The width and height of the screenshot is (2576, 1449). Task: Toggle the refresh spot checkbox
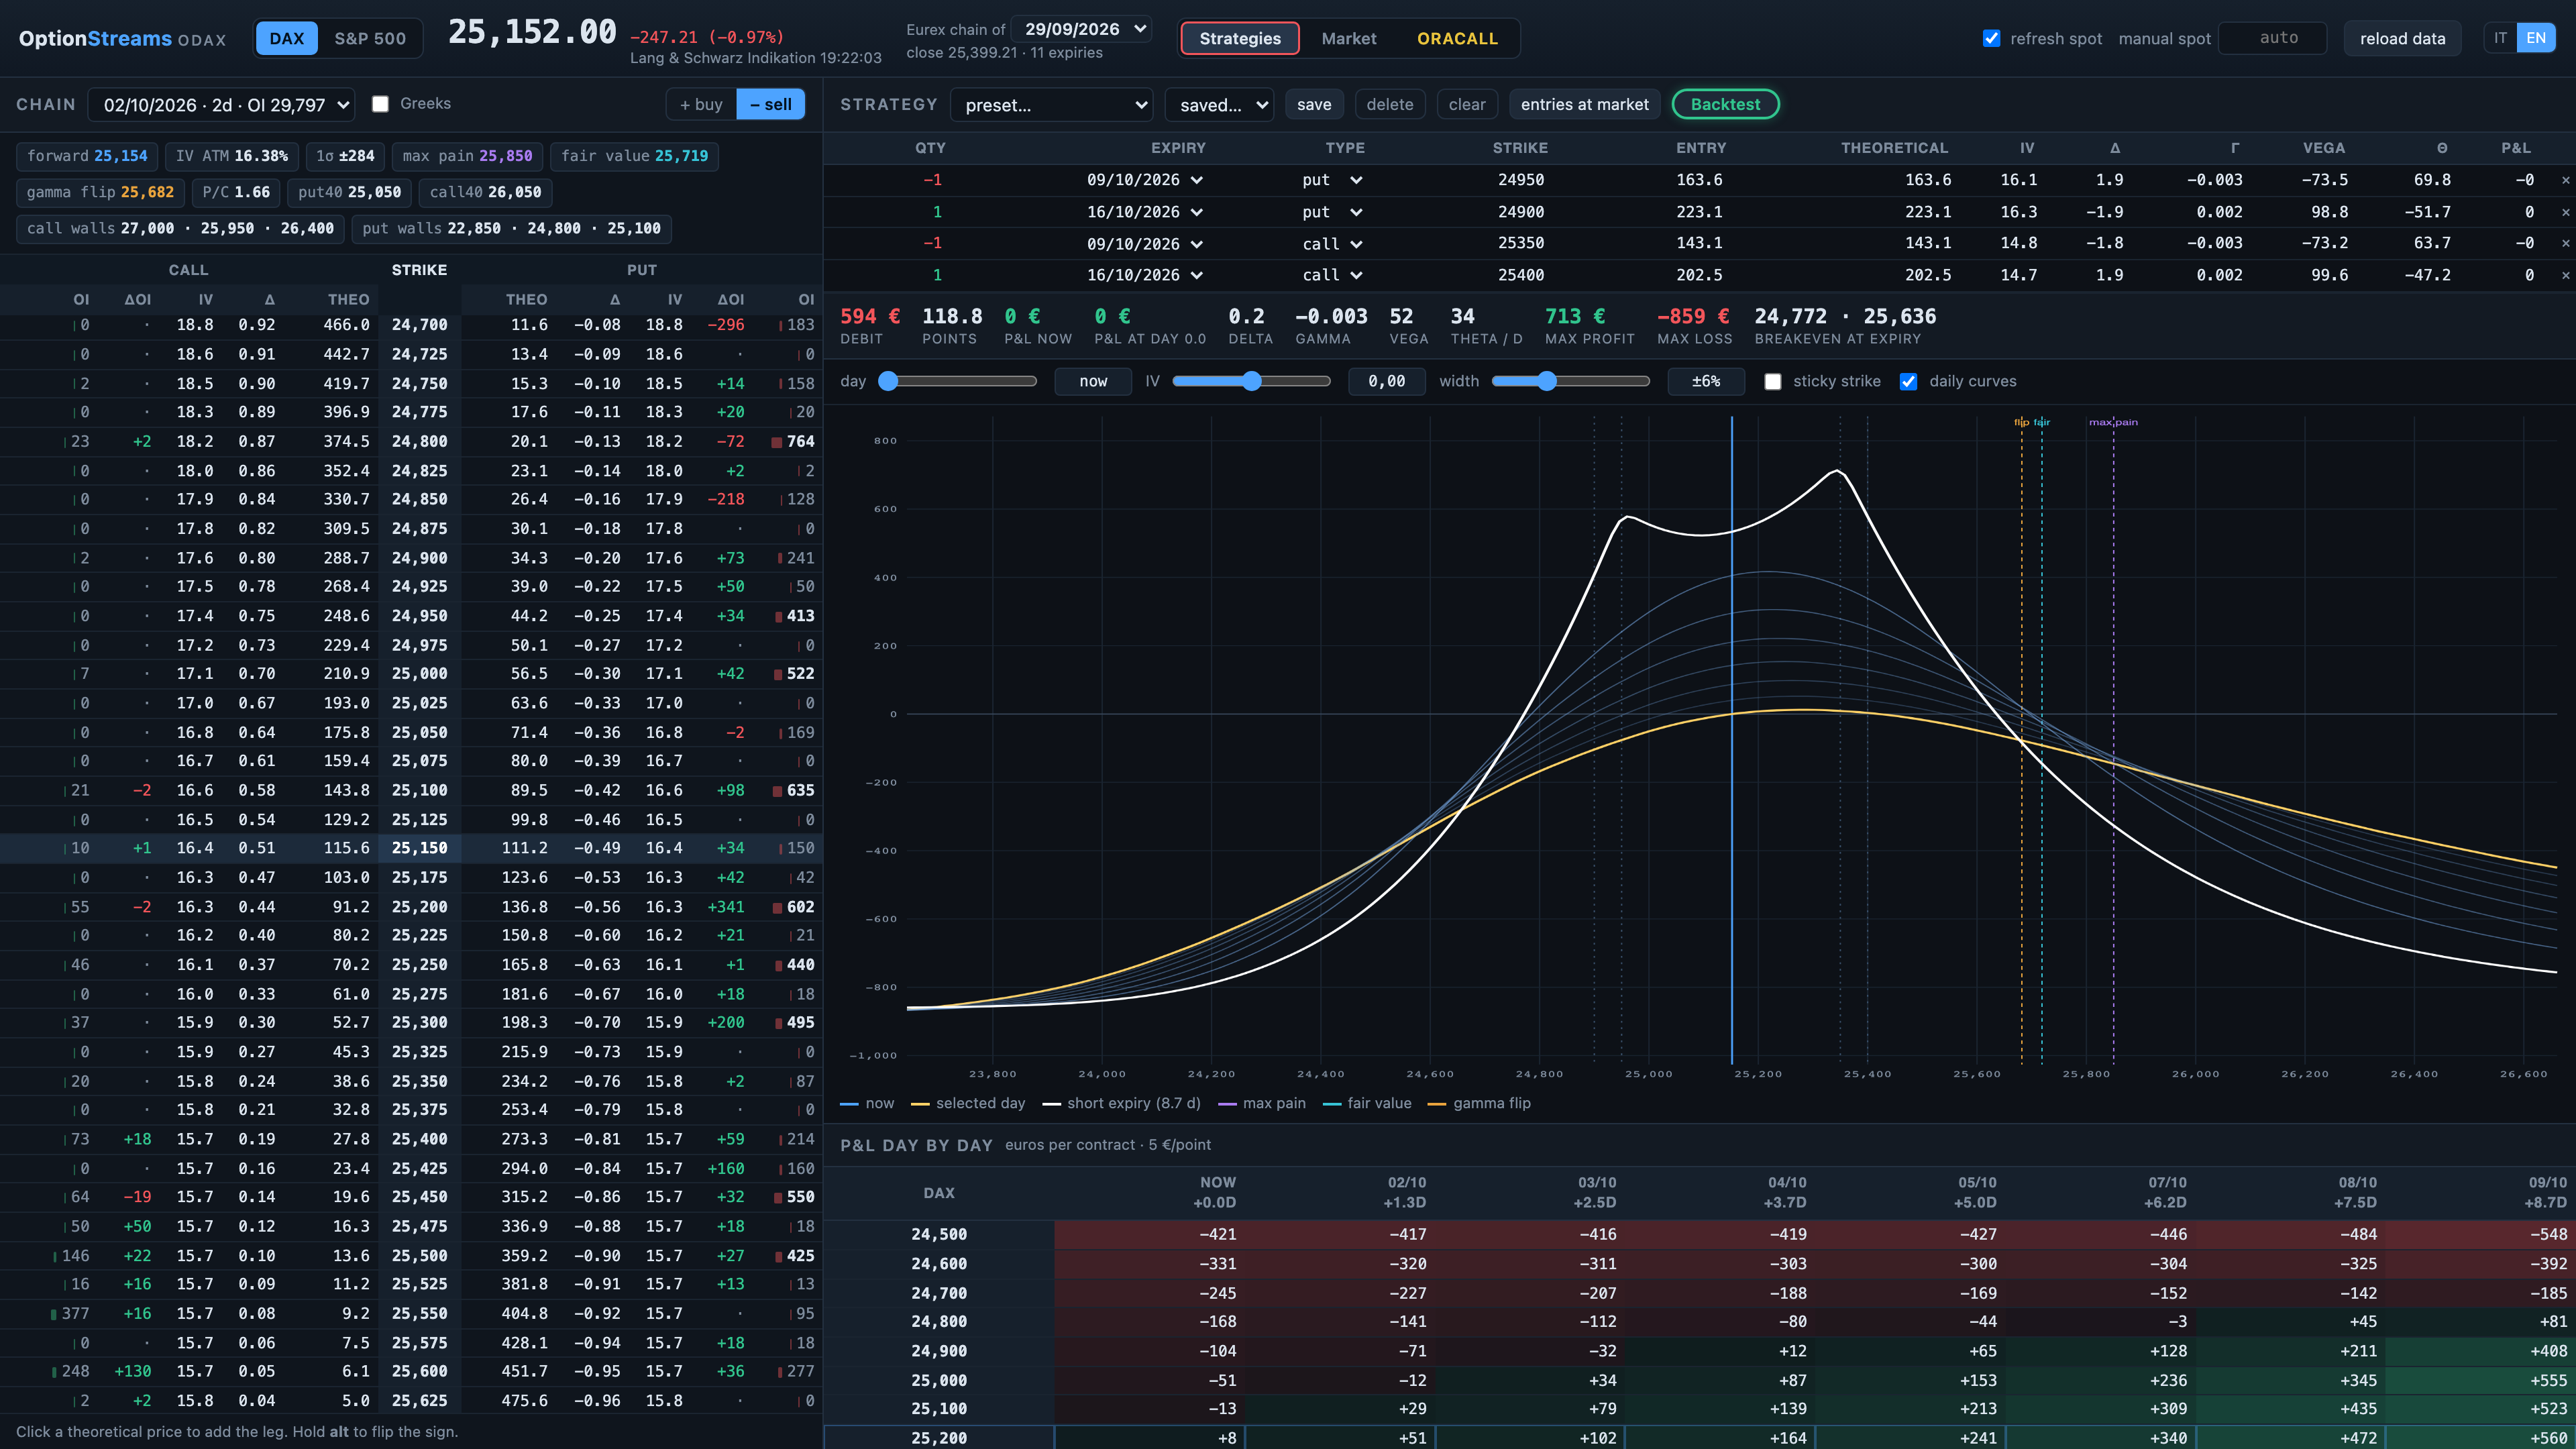pyautogui.click(x=1991, y=38)
